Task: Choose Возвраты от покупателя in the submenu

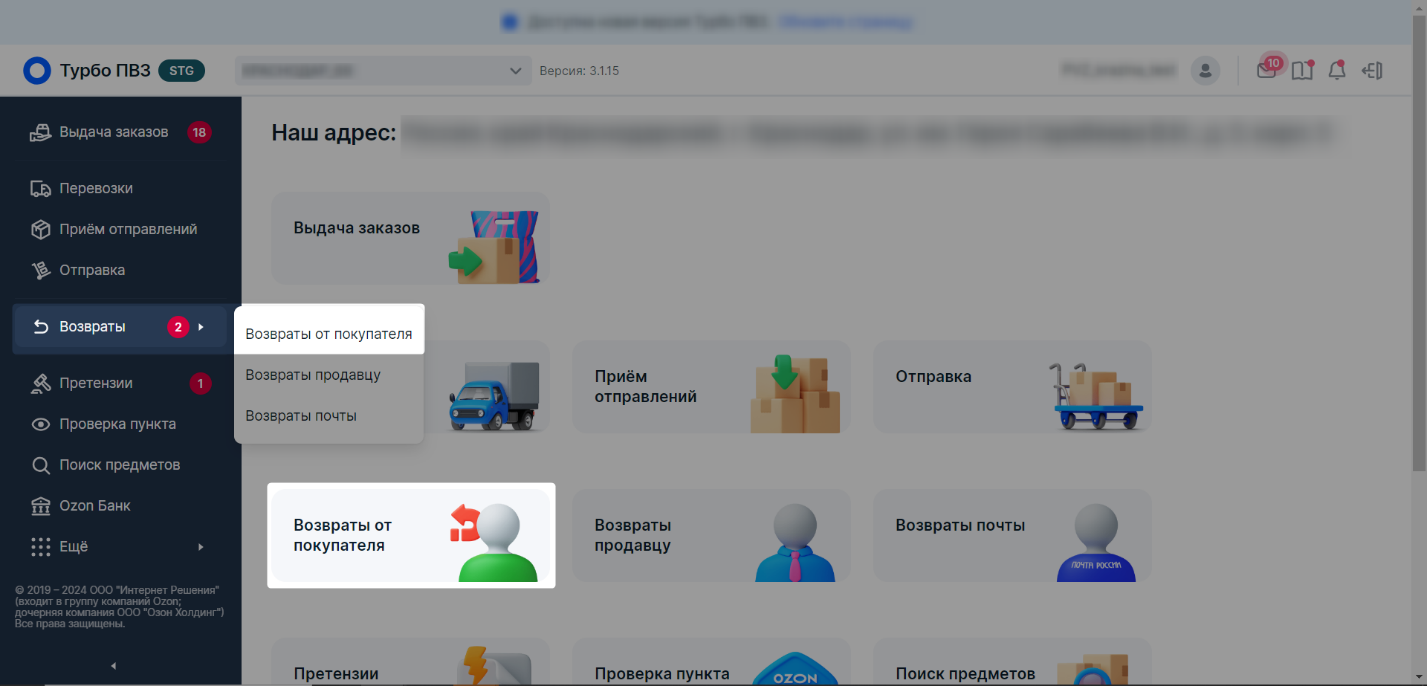Action: [x=329, y=334]
